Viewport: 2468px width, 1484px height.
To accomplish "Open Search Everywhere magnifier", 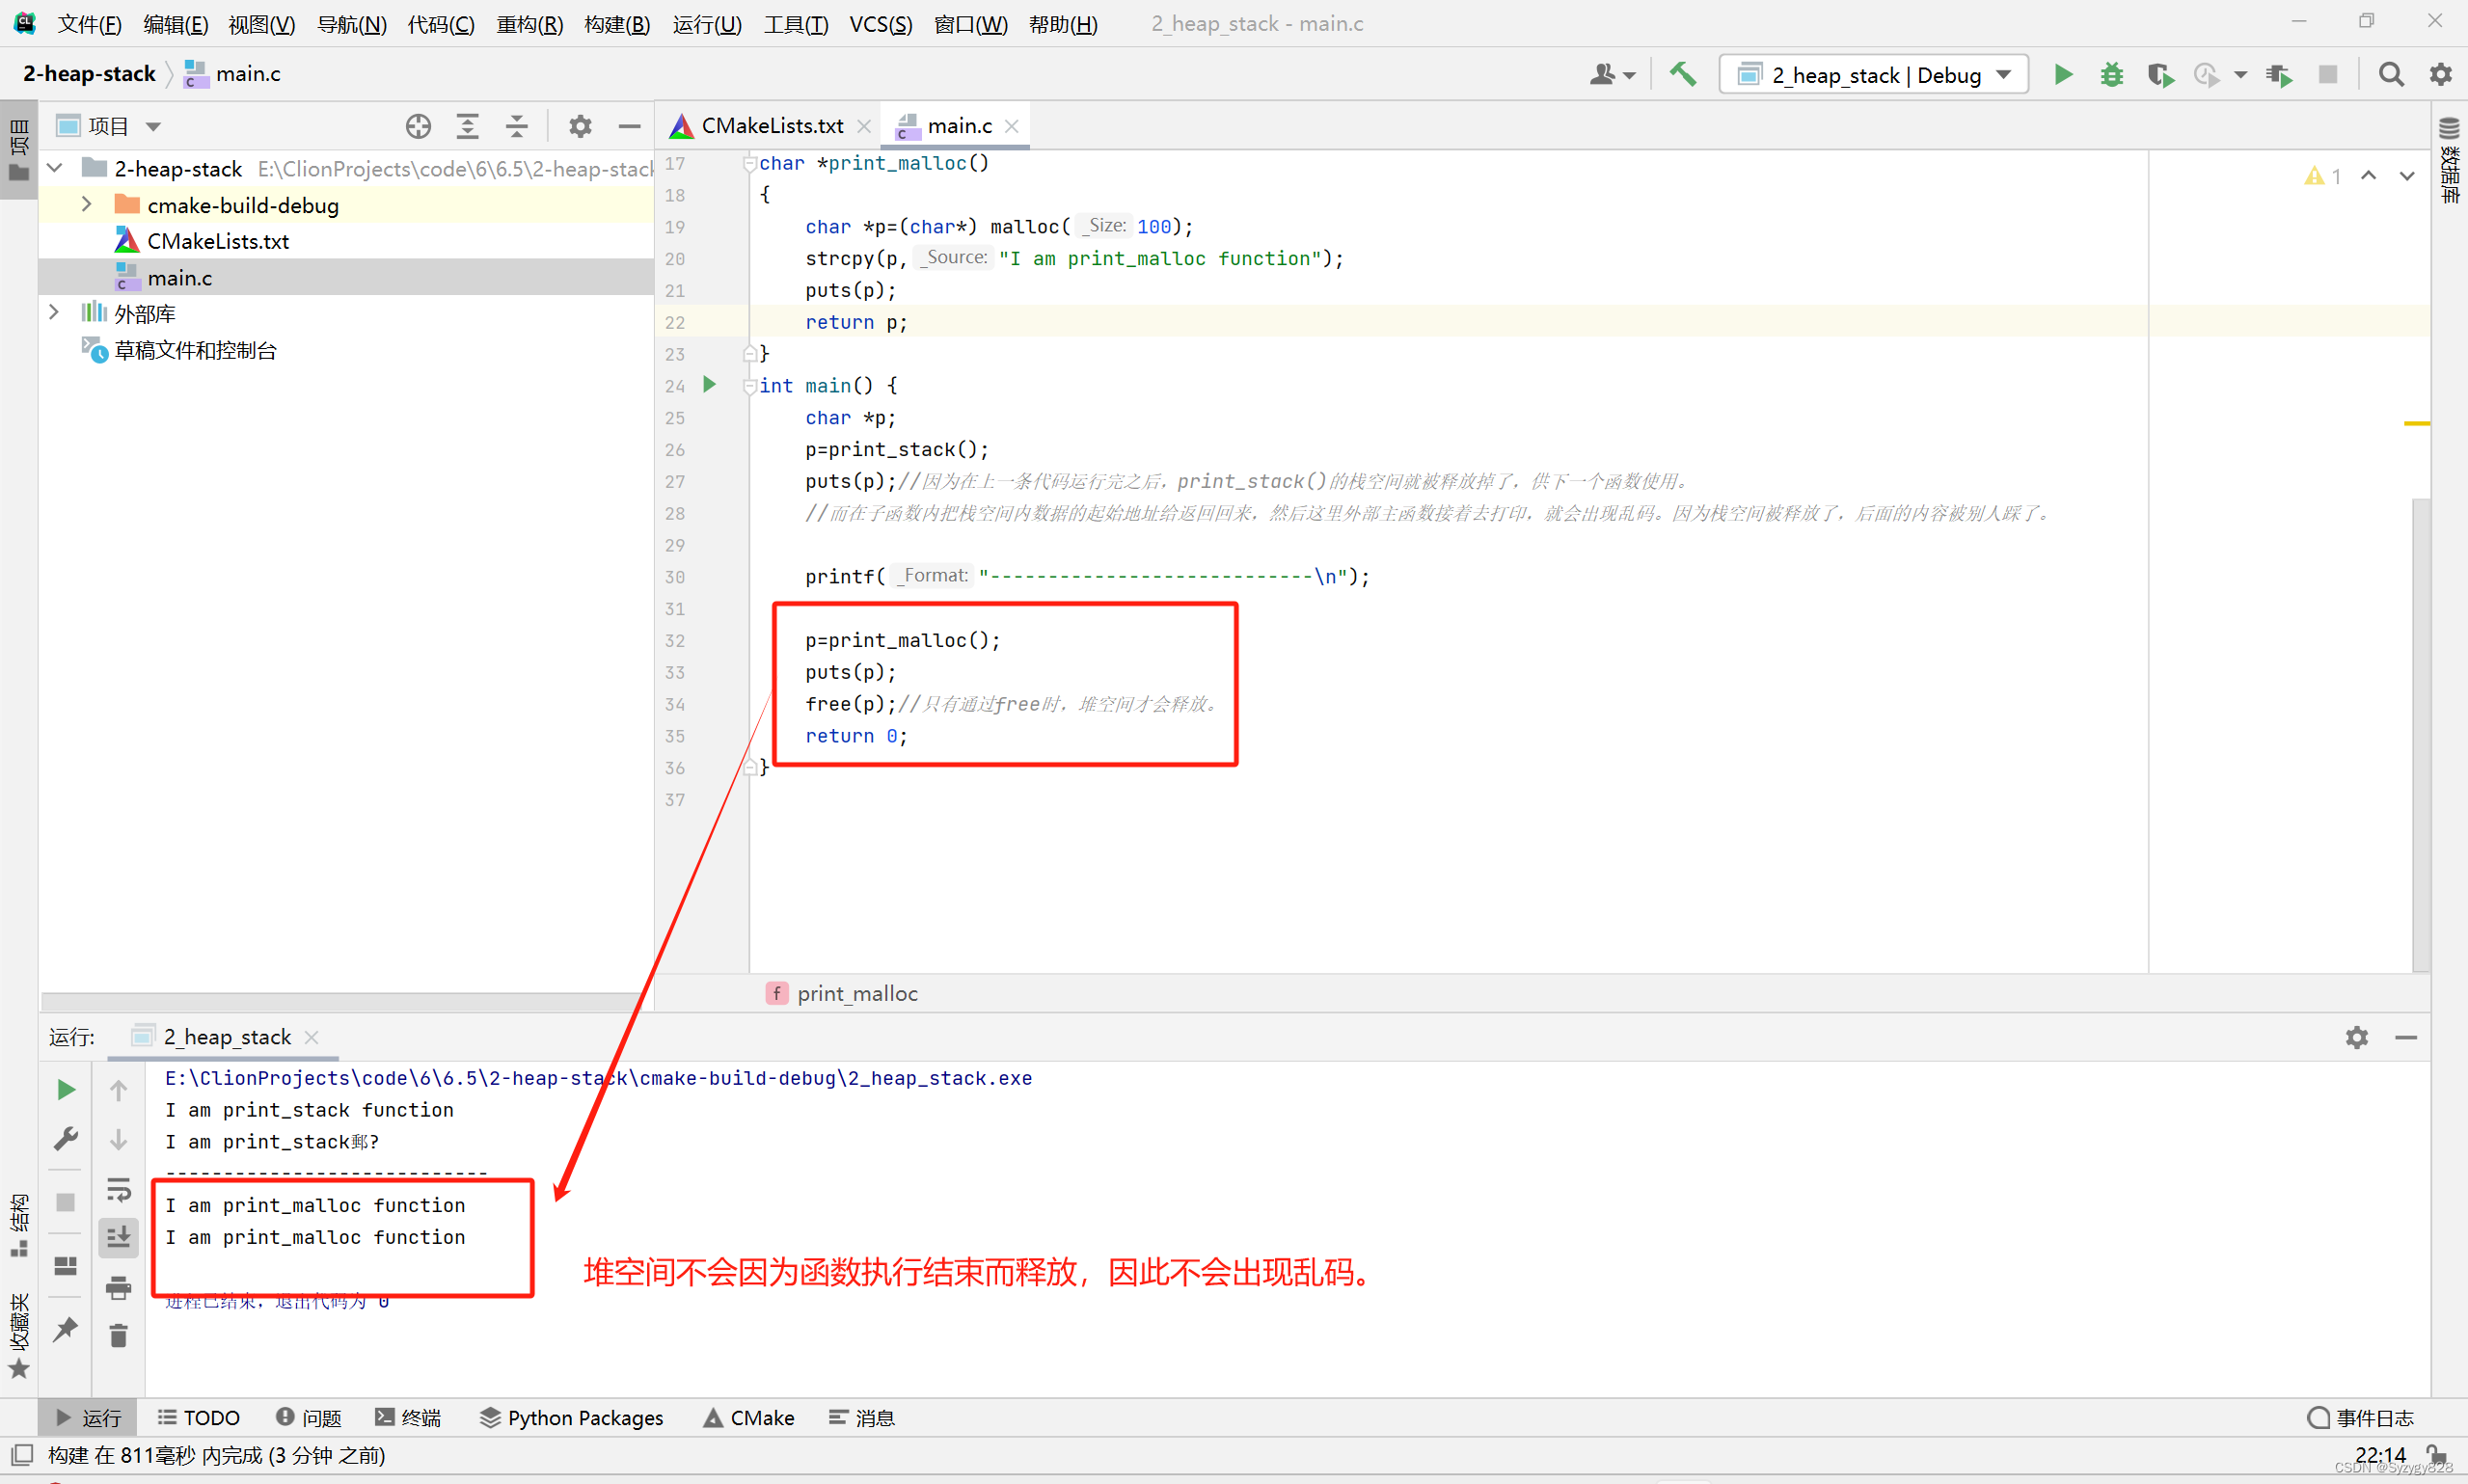I will (x=2391, y=75).
